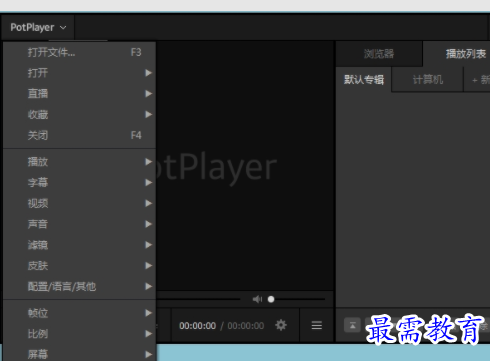Image resolution: width=490 pixels, height=361 pixels.
Task: Choose 打开文件... menu entry
Action: click(x=79, y=52)
